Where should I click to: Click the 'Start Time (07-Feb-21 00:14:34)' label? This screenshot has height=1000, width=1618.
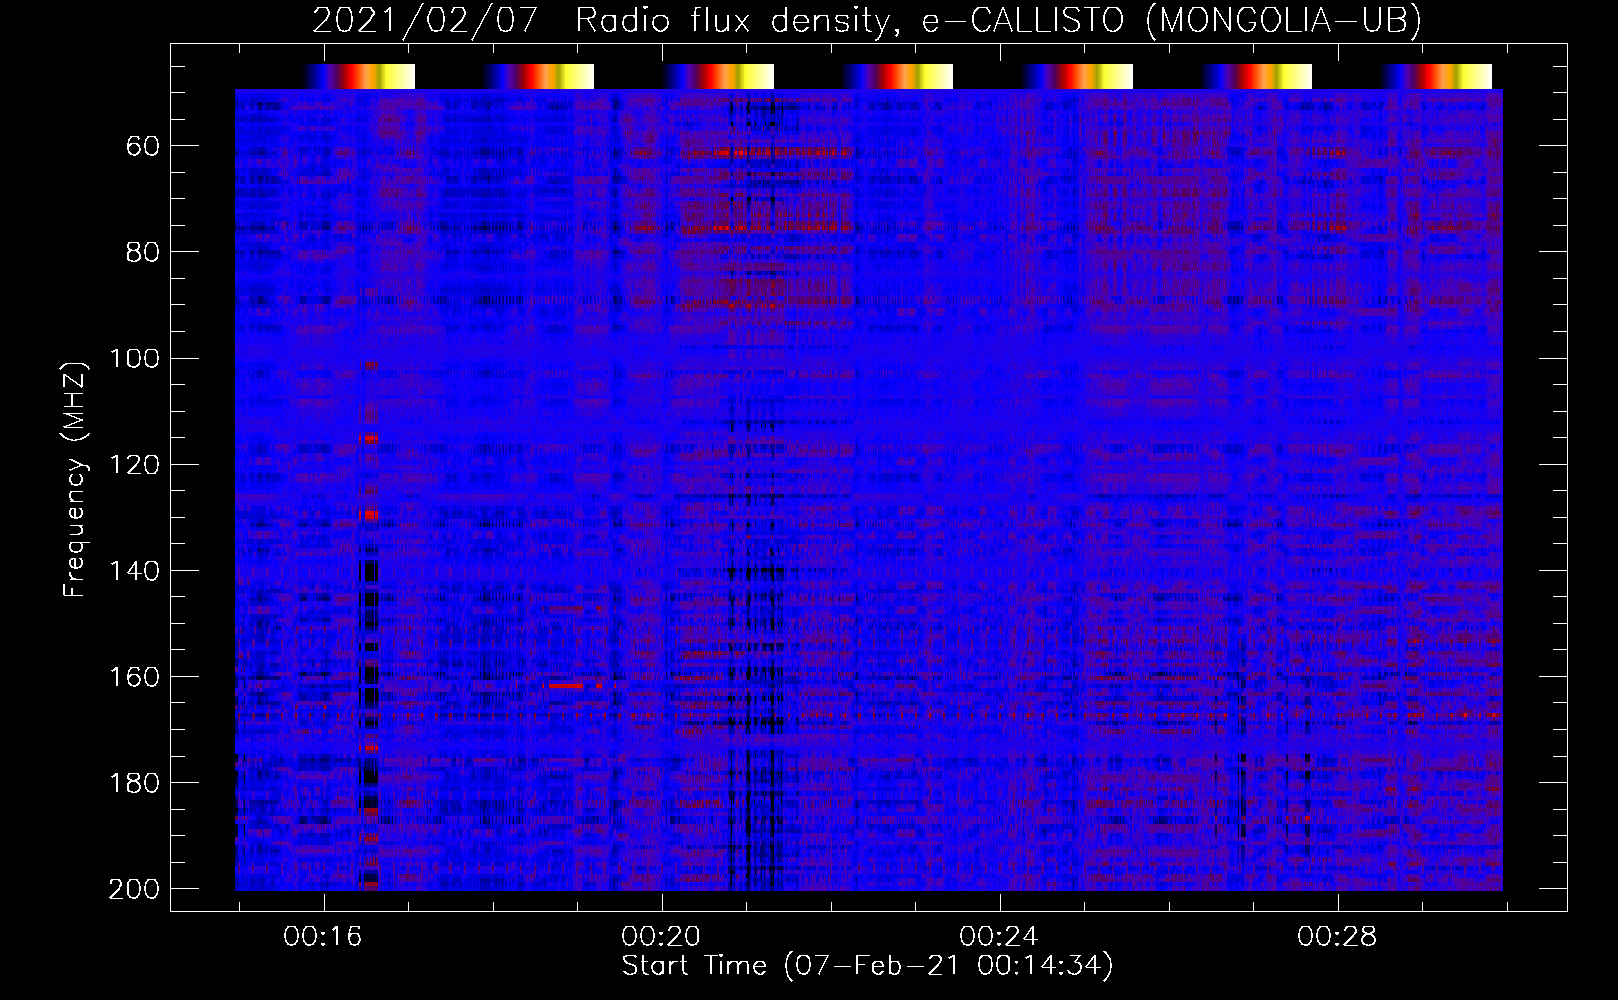tap(867, 966)
